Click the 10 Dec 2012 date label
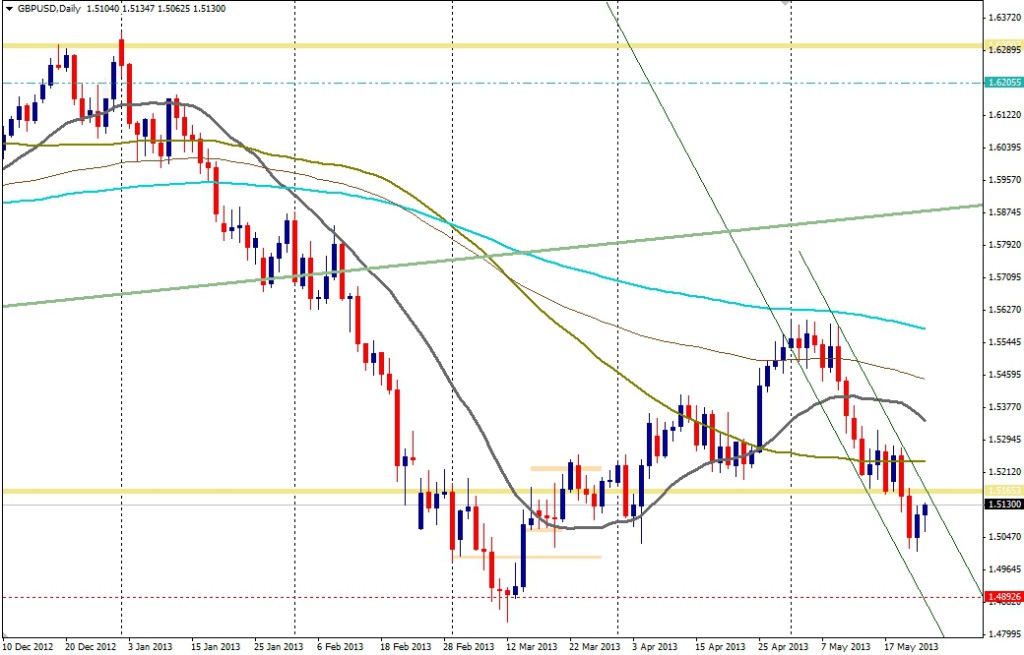This screenshot has height=655, width=1024. 30,646
